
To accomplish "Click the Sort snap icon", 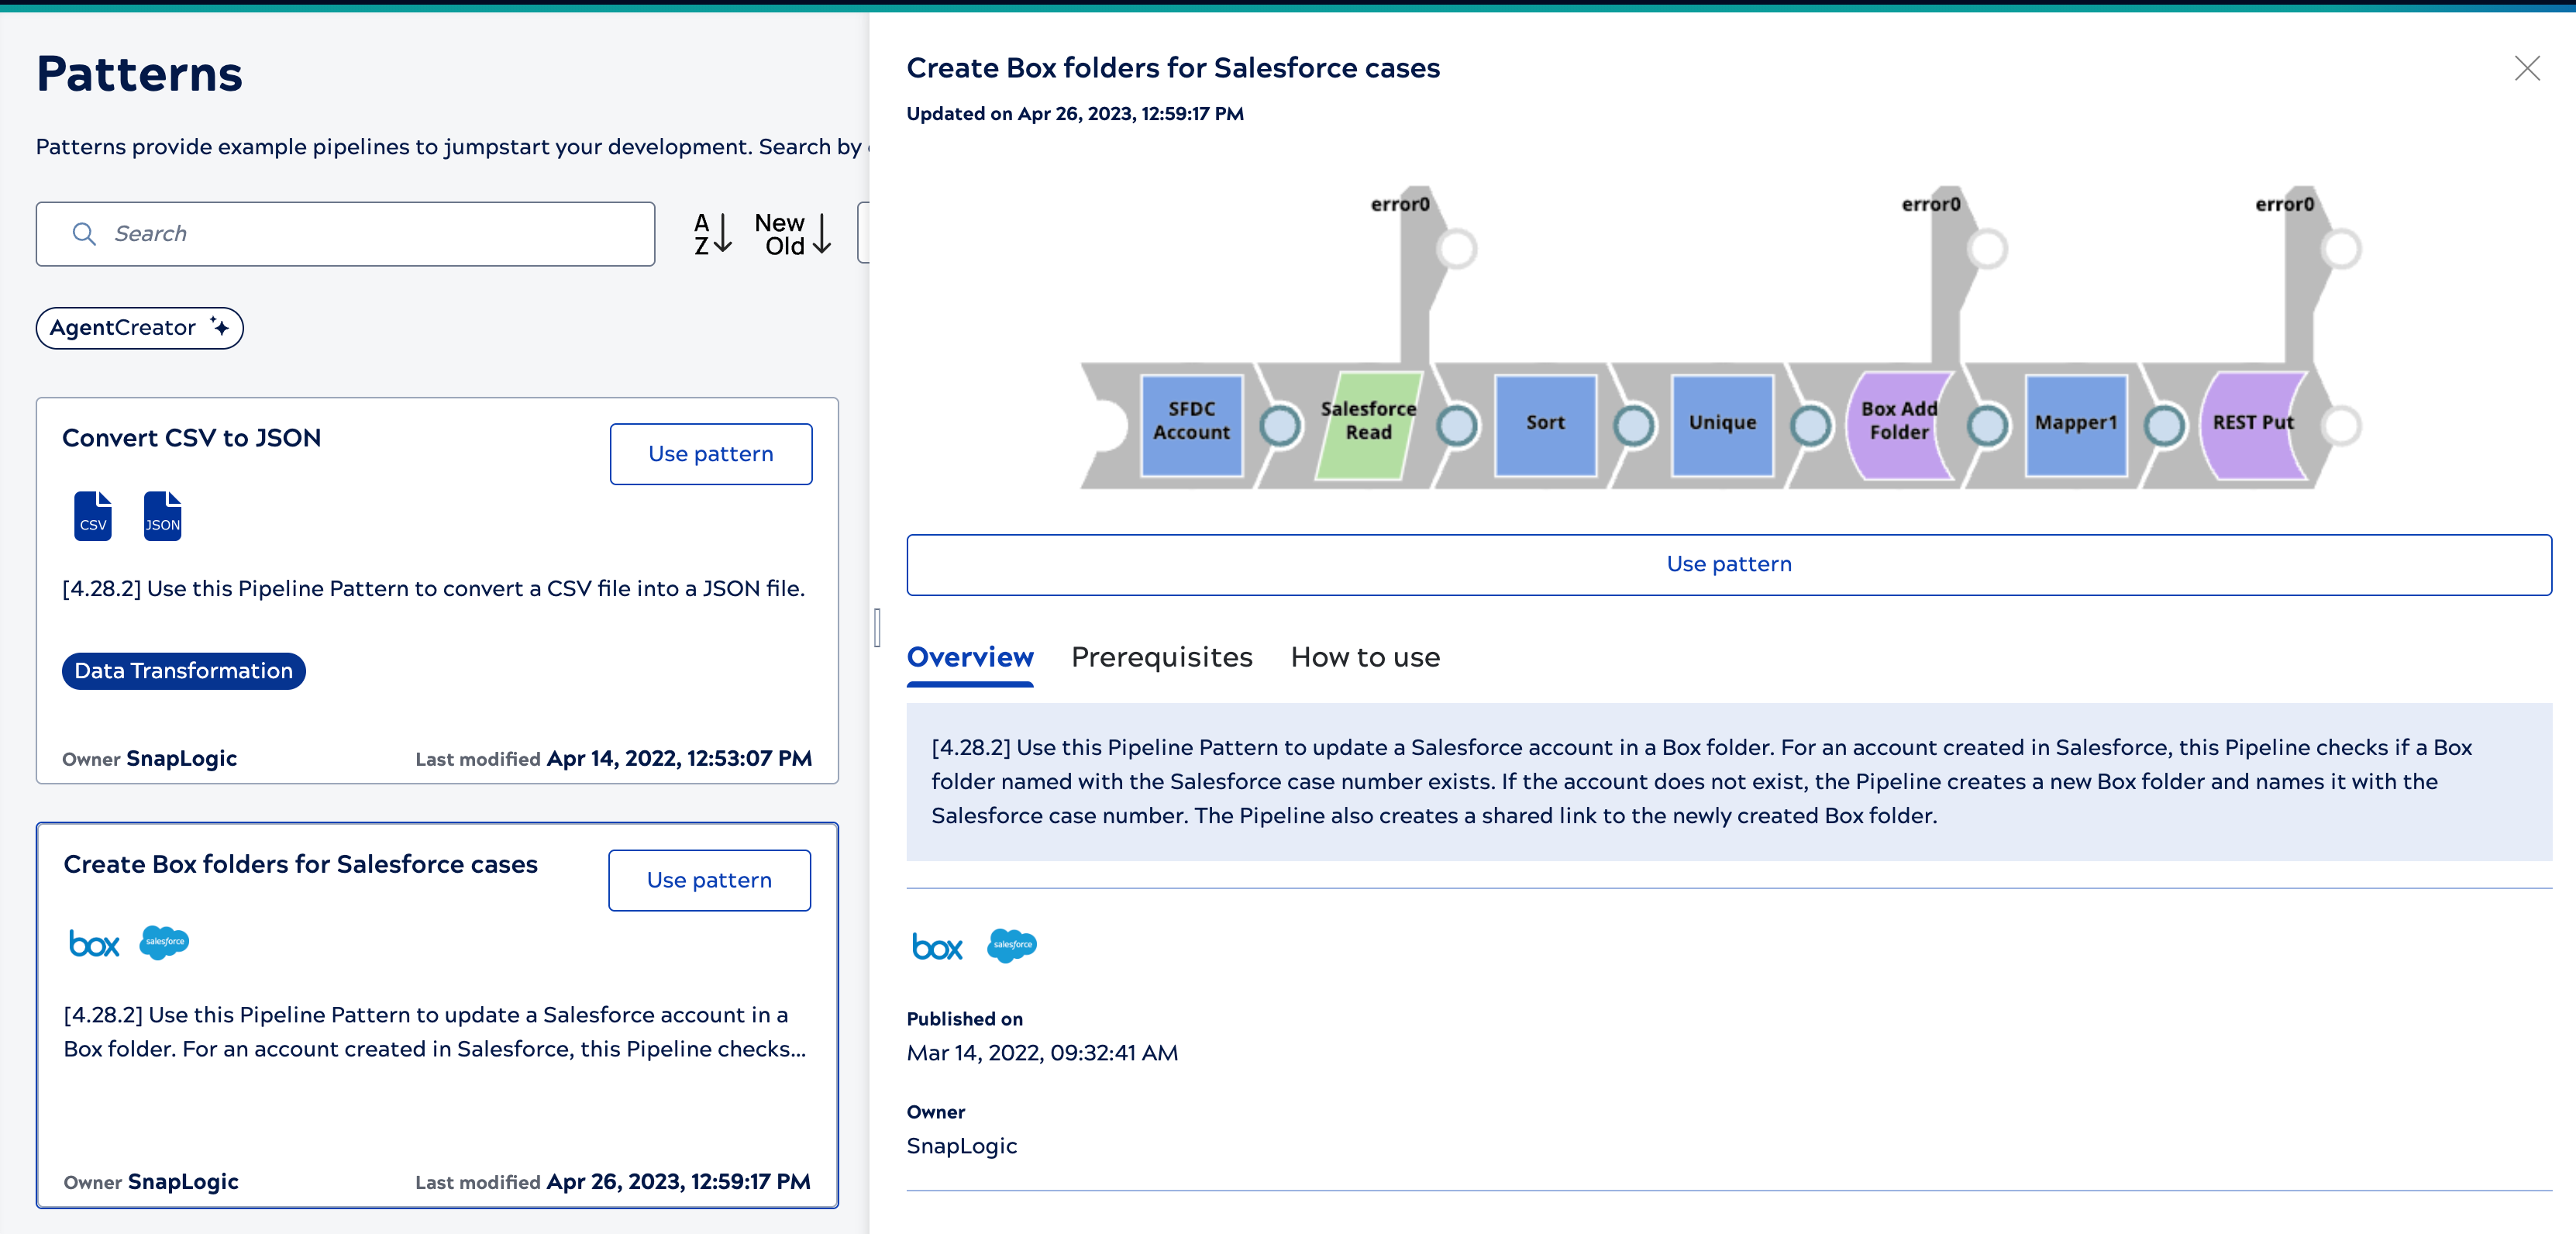I will [x=1544, y=423].
